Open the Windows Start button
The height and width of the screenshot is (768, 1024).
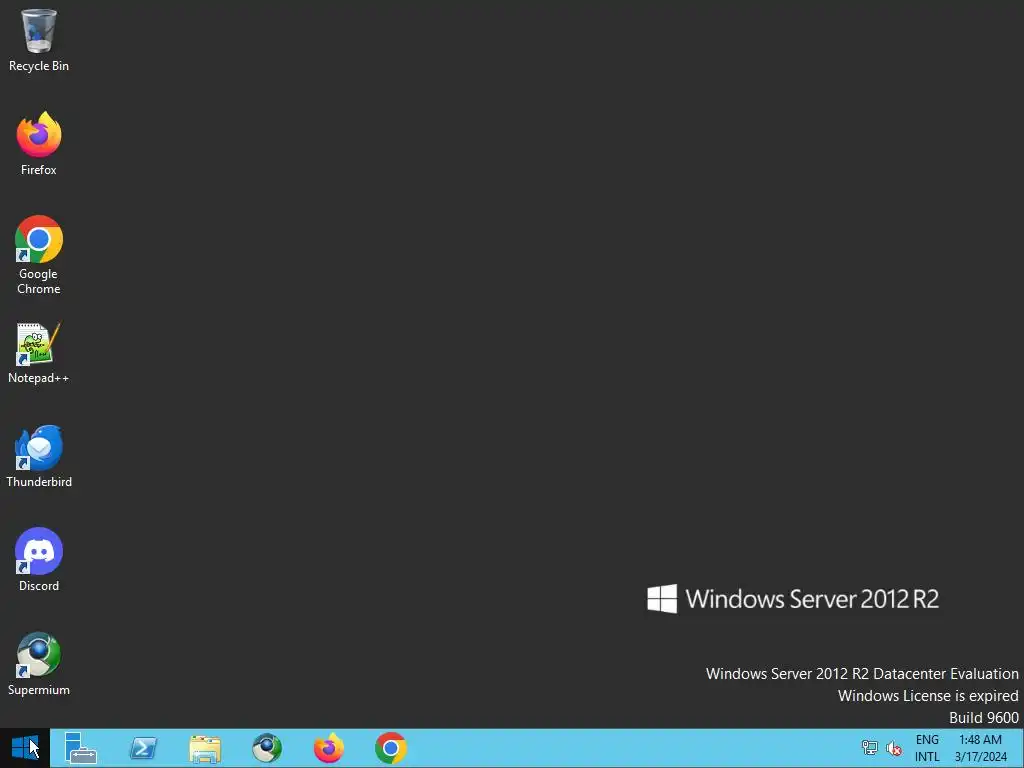point(25,748)
